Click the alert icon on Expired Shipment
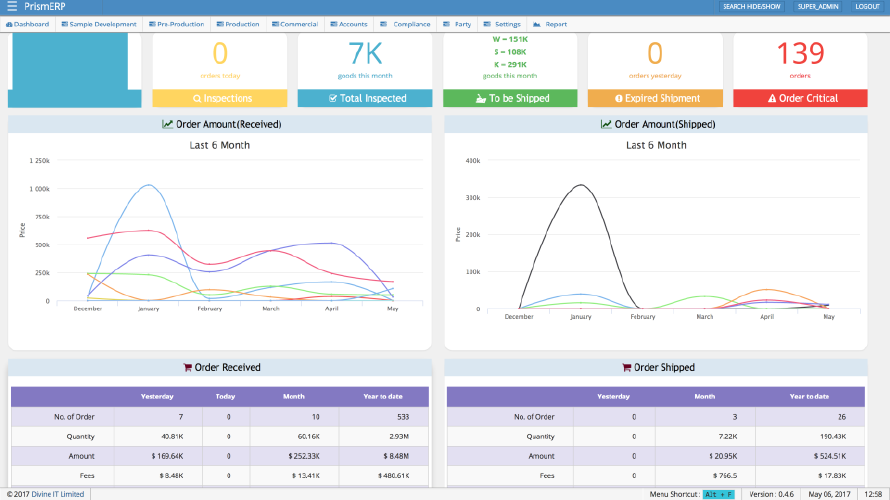The image size is (890, 500). click(x=619, y=99)
